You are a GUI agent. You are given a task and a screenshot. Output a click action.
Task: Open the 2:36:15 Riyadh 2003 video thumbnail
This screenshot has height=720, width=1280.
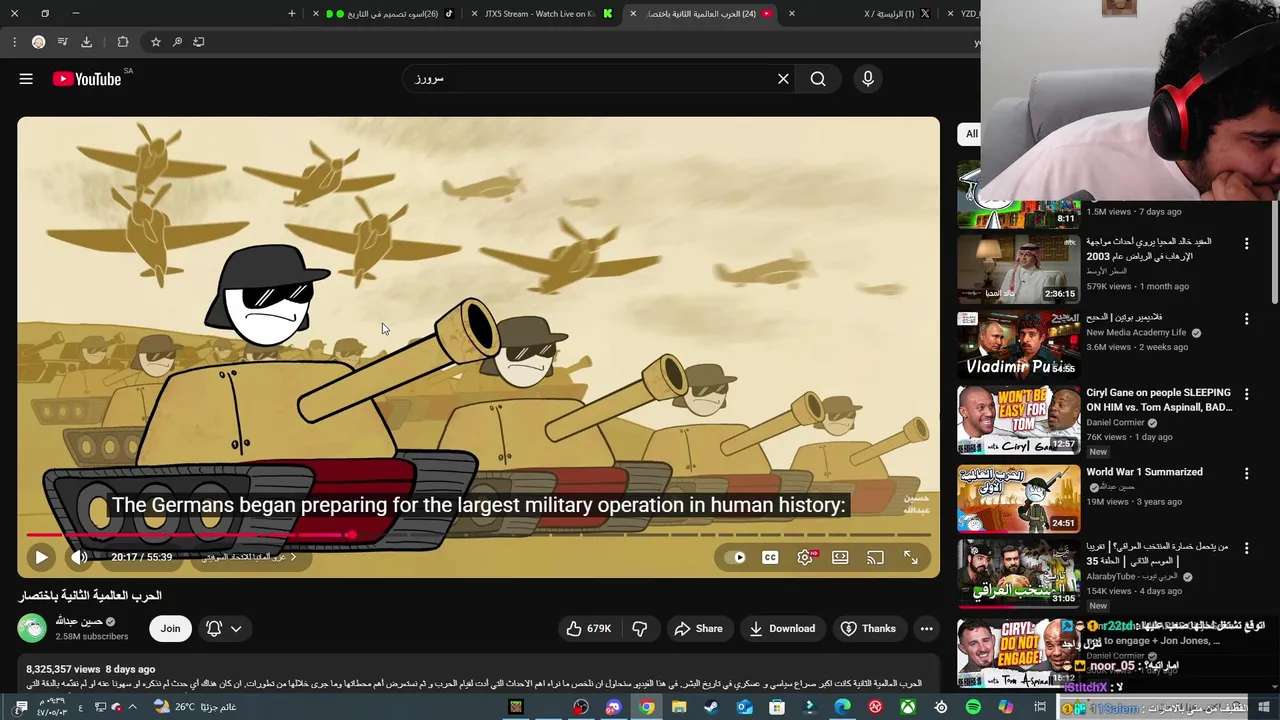point(1018,268)
